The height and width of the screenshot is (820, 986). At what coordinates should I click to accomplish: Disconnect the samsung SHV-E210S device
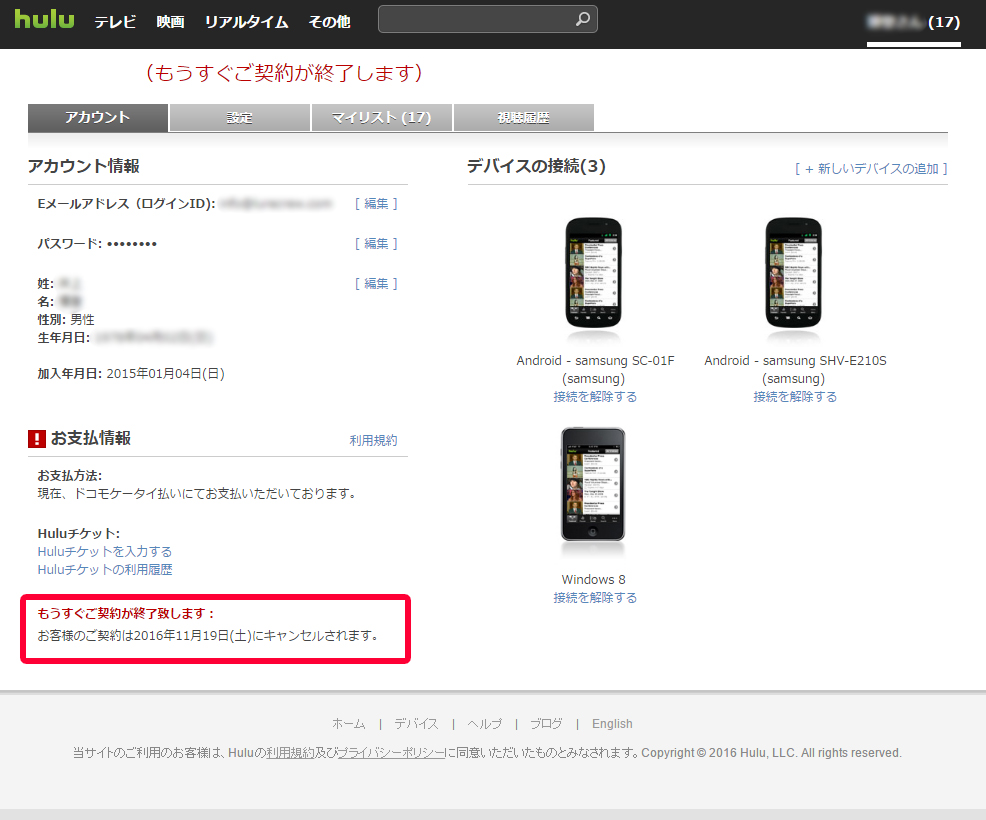(795, 397)
